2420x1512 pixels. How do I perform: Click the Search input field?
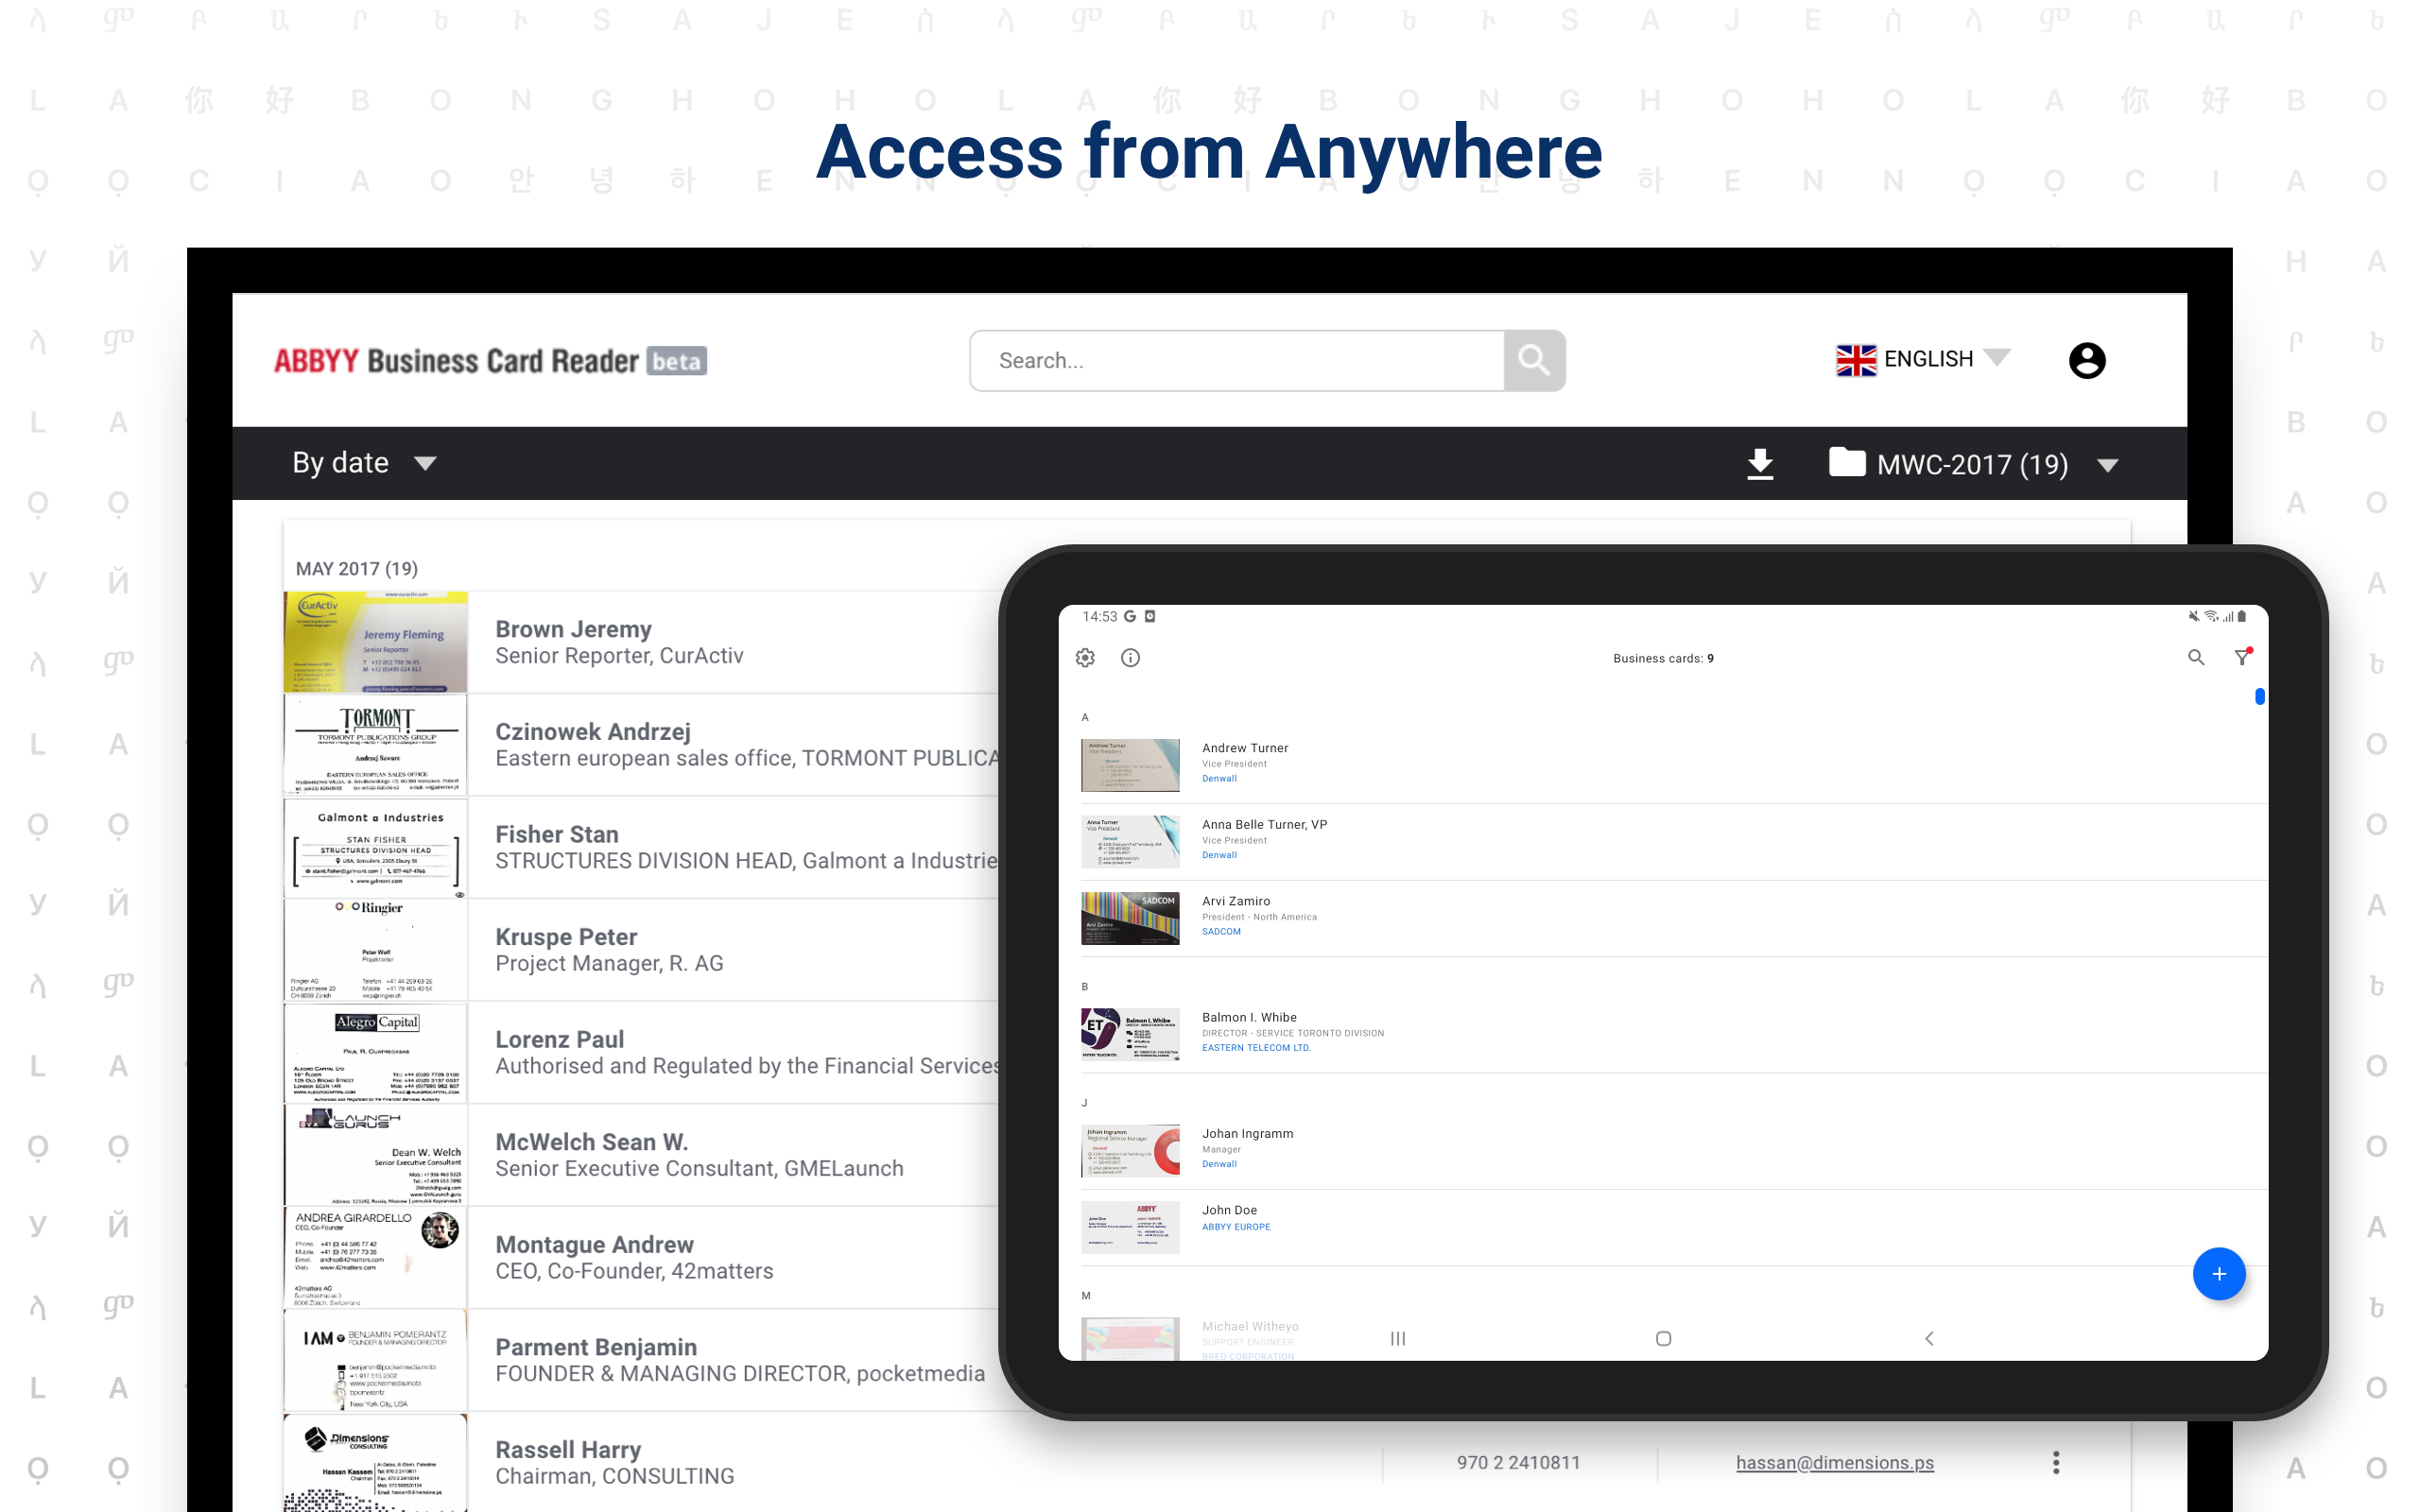[1237, 360]
